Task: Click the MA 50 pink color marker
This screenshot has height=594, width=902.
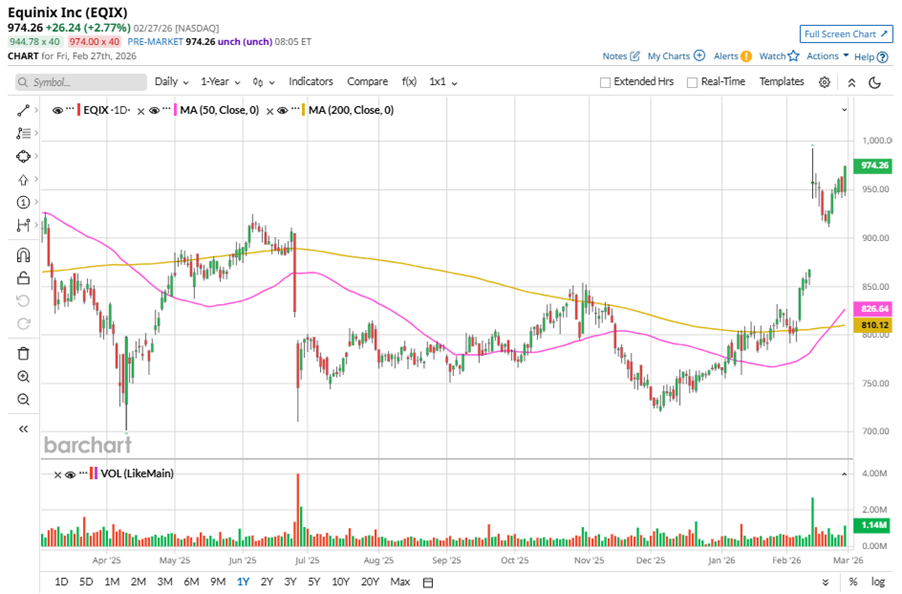Action: click(x=175, y=110)
